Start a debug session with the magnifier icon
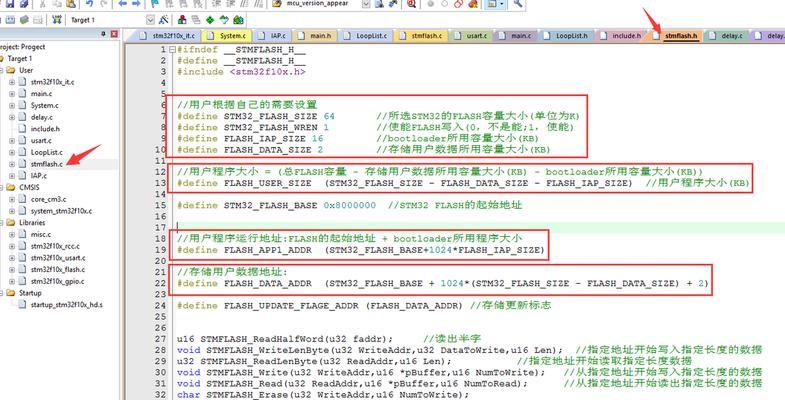 pyautogui.click(x=411, y=4)
